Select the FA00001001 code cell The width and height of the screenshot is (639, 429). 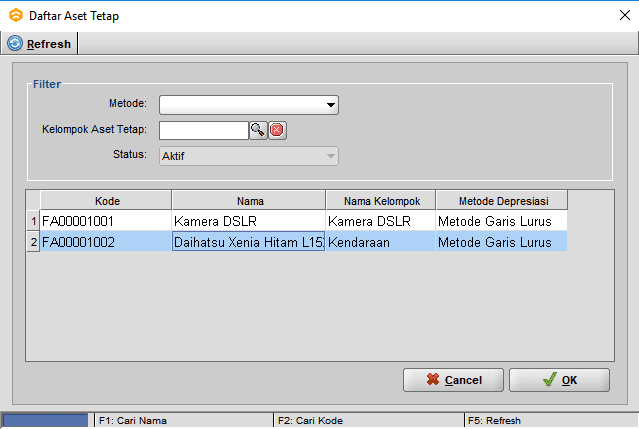(x=106, y=221)
